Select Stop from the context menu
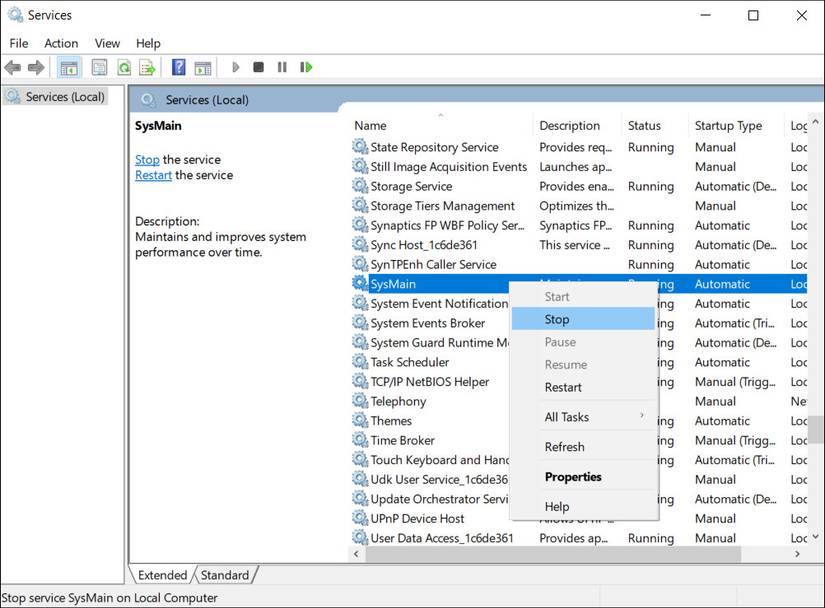 tap(556, 319)
